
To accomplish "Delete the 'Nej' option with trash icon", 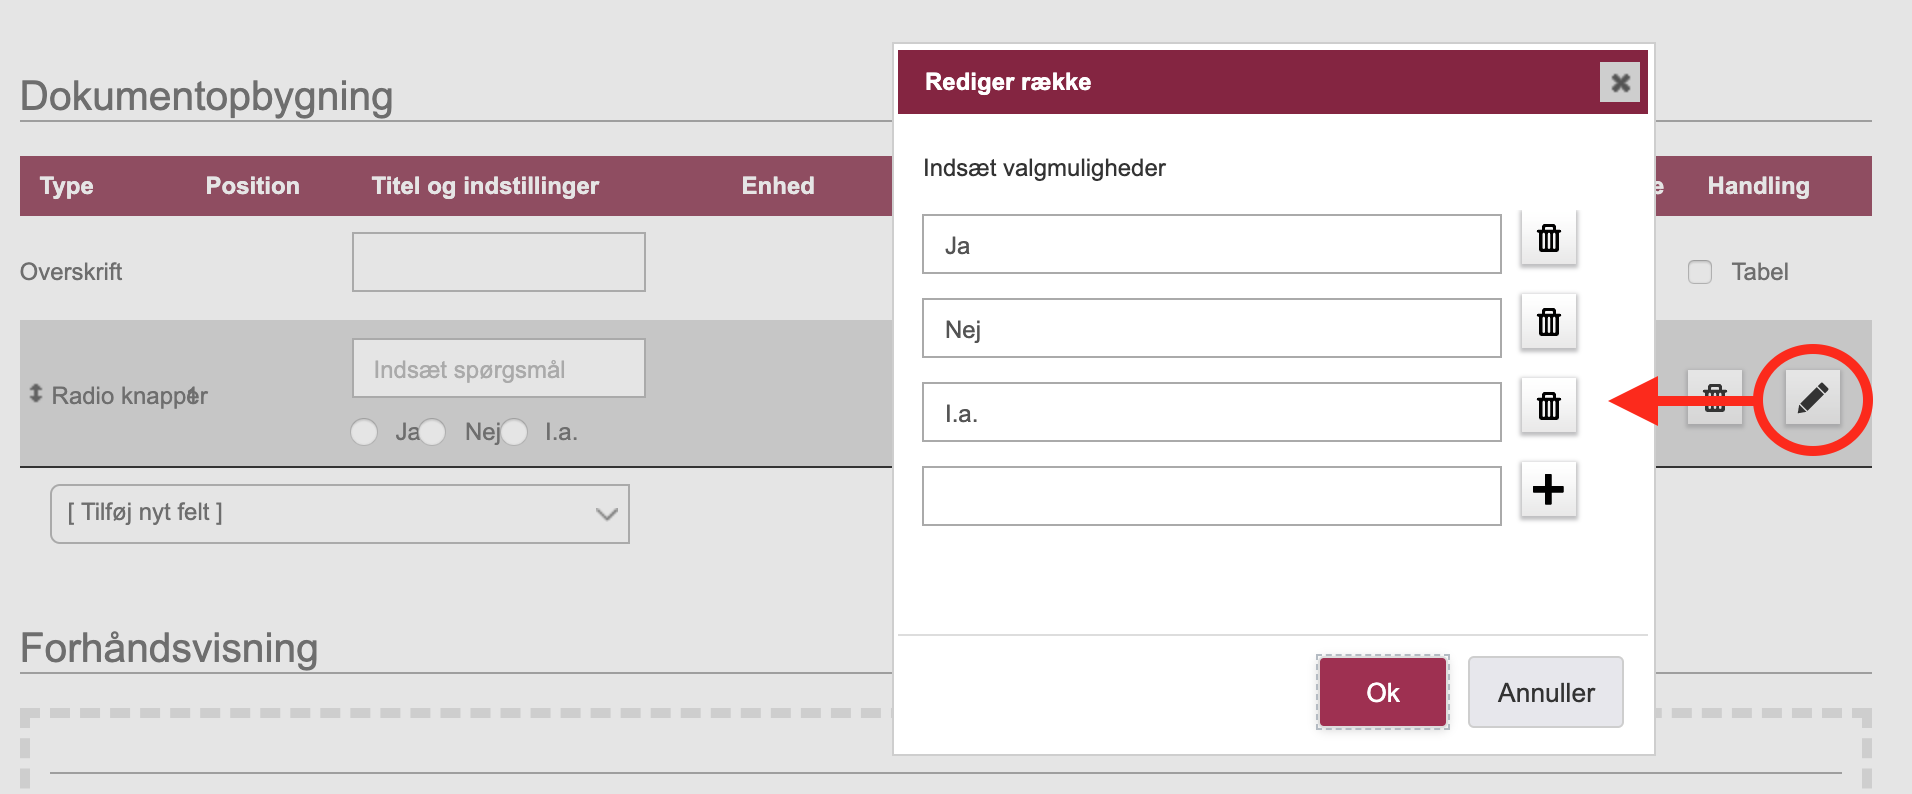I will point(1548,322).
